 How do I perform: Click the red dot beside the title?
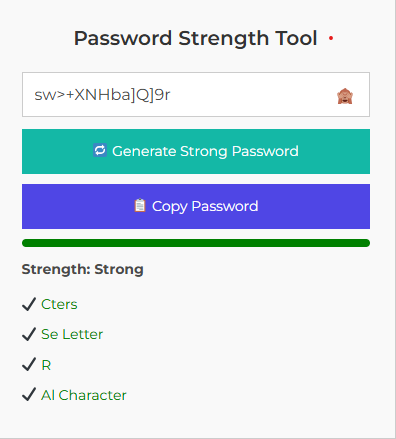pos(331,38)
